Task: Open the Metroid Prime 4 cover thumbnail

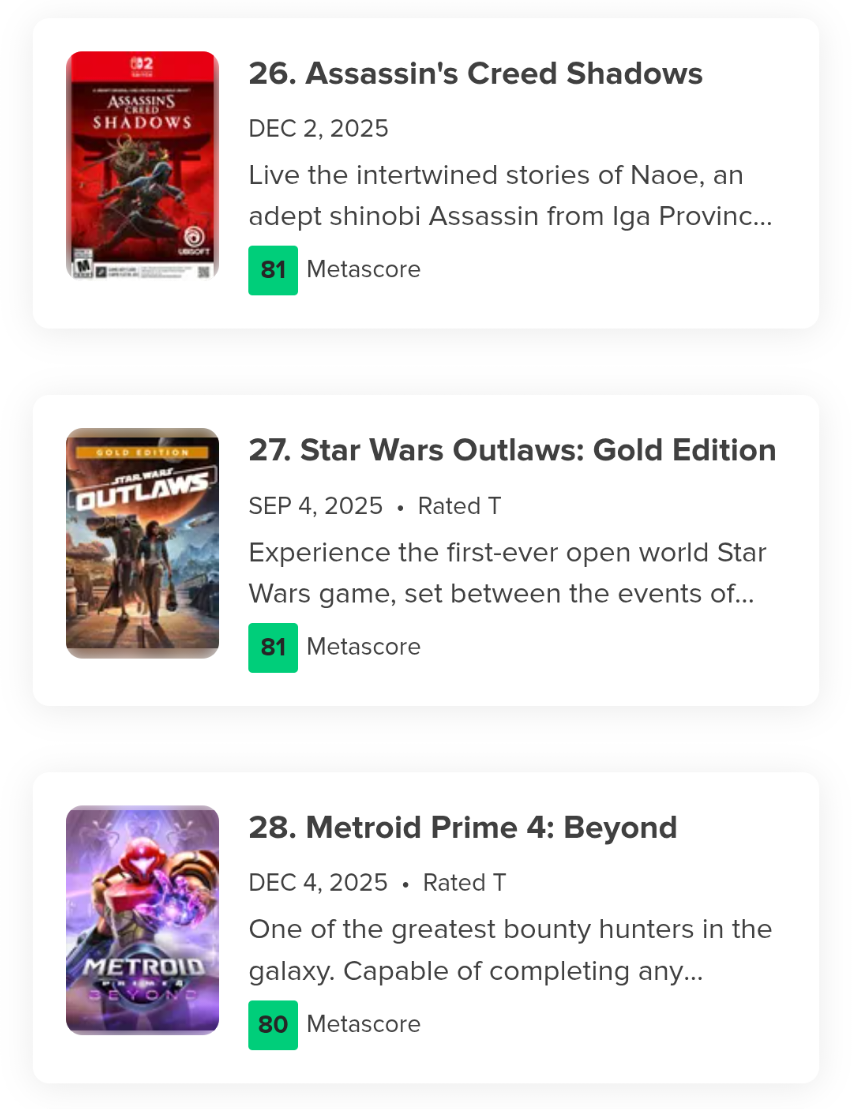Action: click(x=142, y=920)
